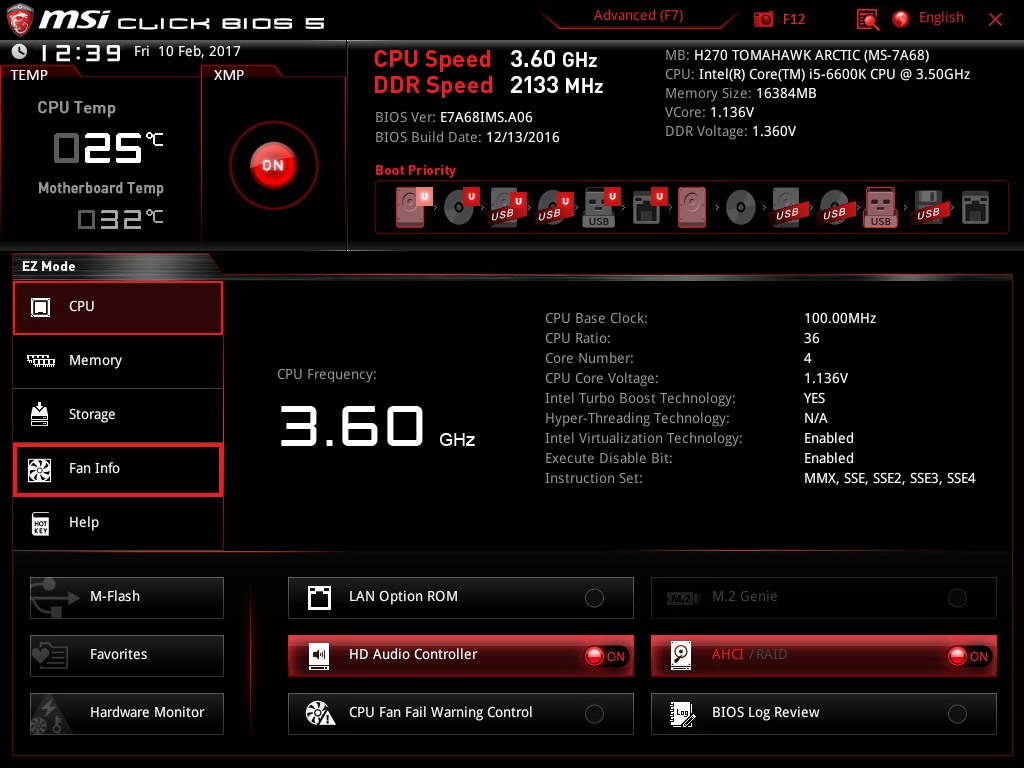The width and height of the screenshot is (1024, 768).
Task: Click the F12 screenshot camera icon
Action: (764, 19)
